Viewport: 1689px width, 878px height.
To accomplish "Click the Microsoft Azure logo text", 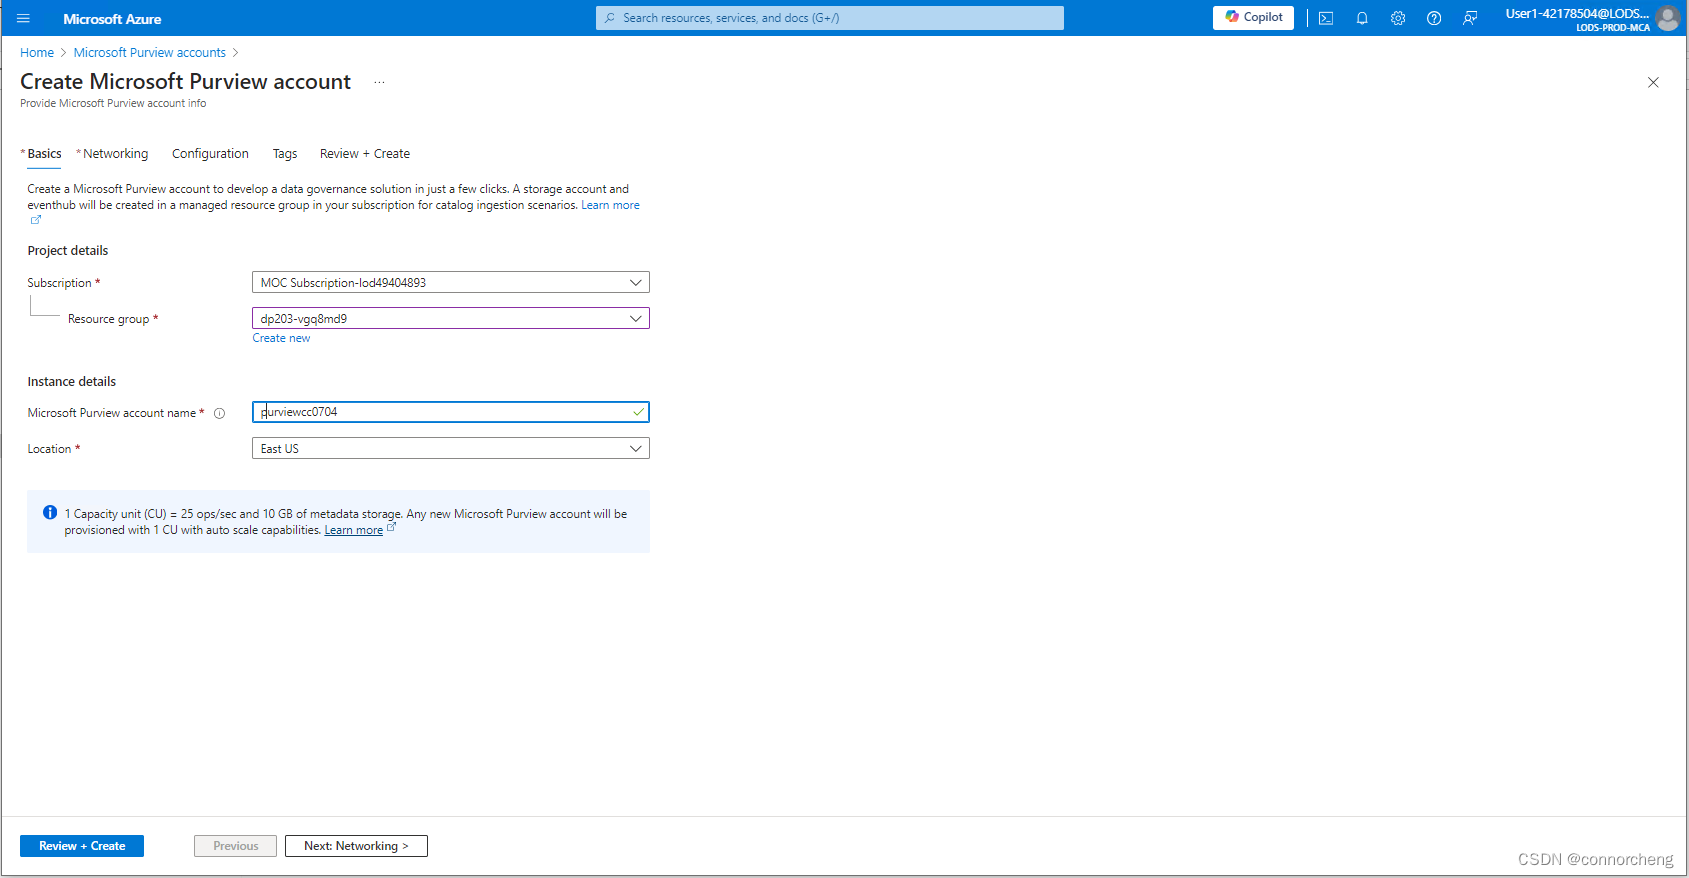I will coord(112,19).
